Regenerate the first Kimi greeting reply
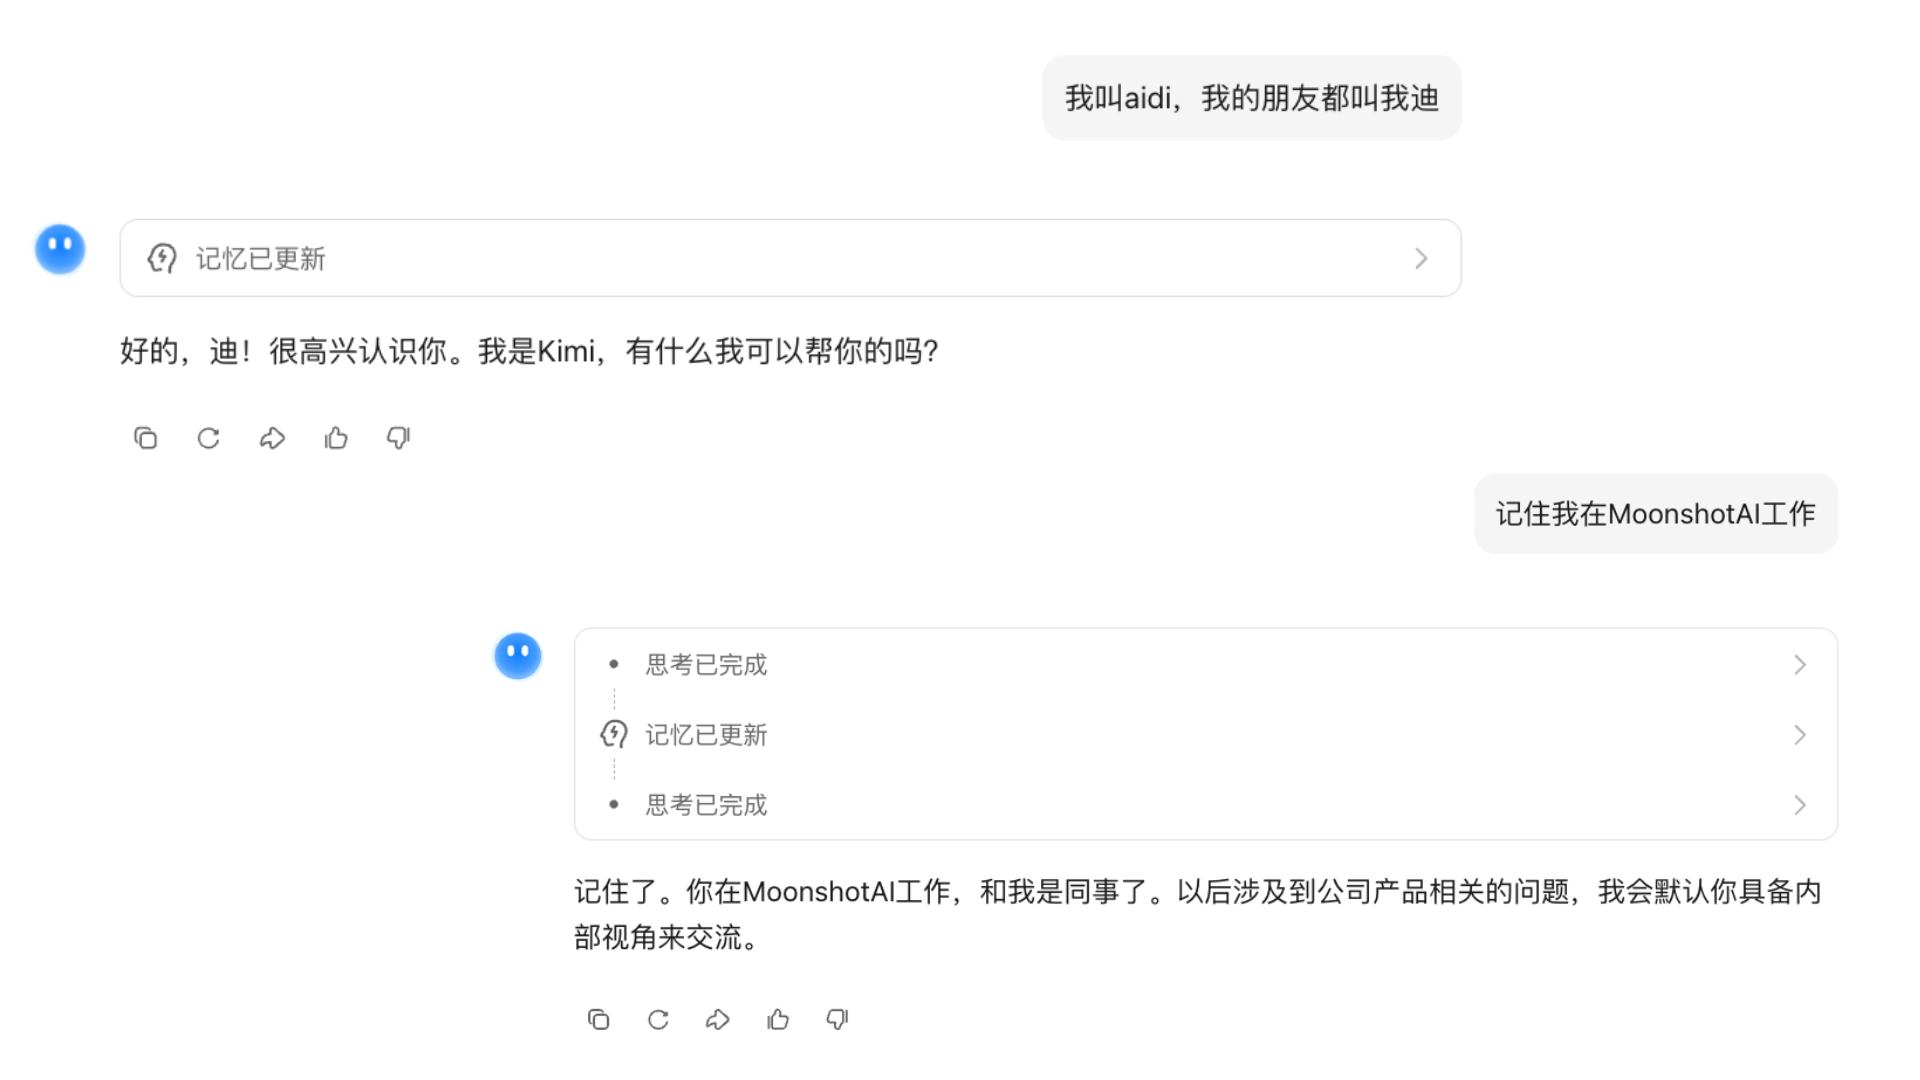The height and width of the screenshot is (1080, 1920). pos(208,438)
